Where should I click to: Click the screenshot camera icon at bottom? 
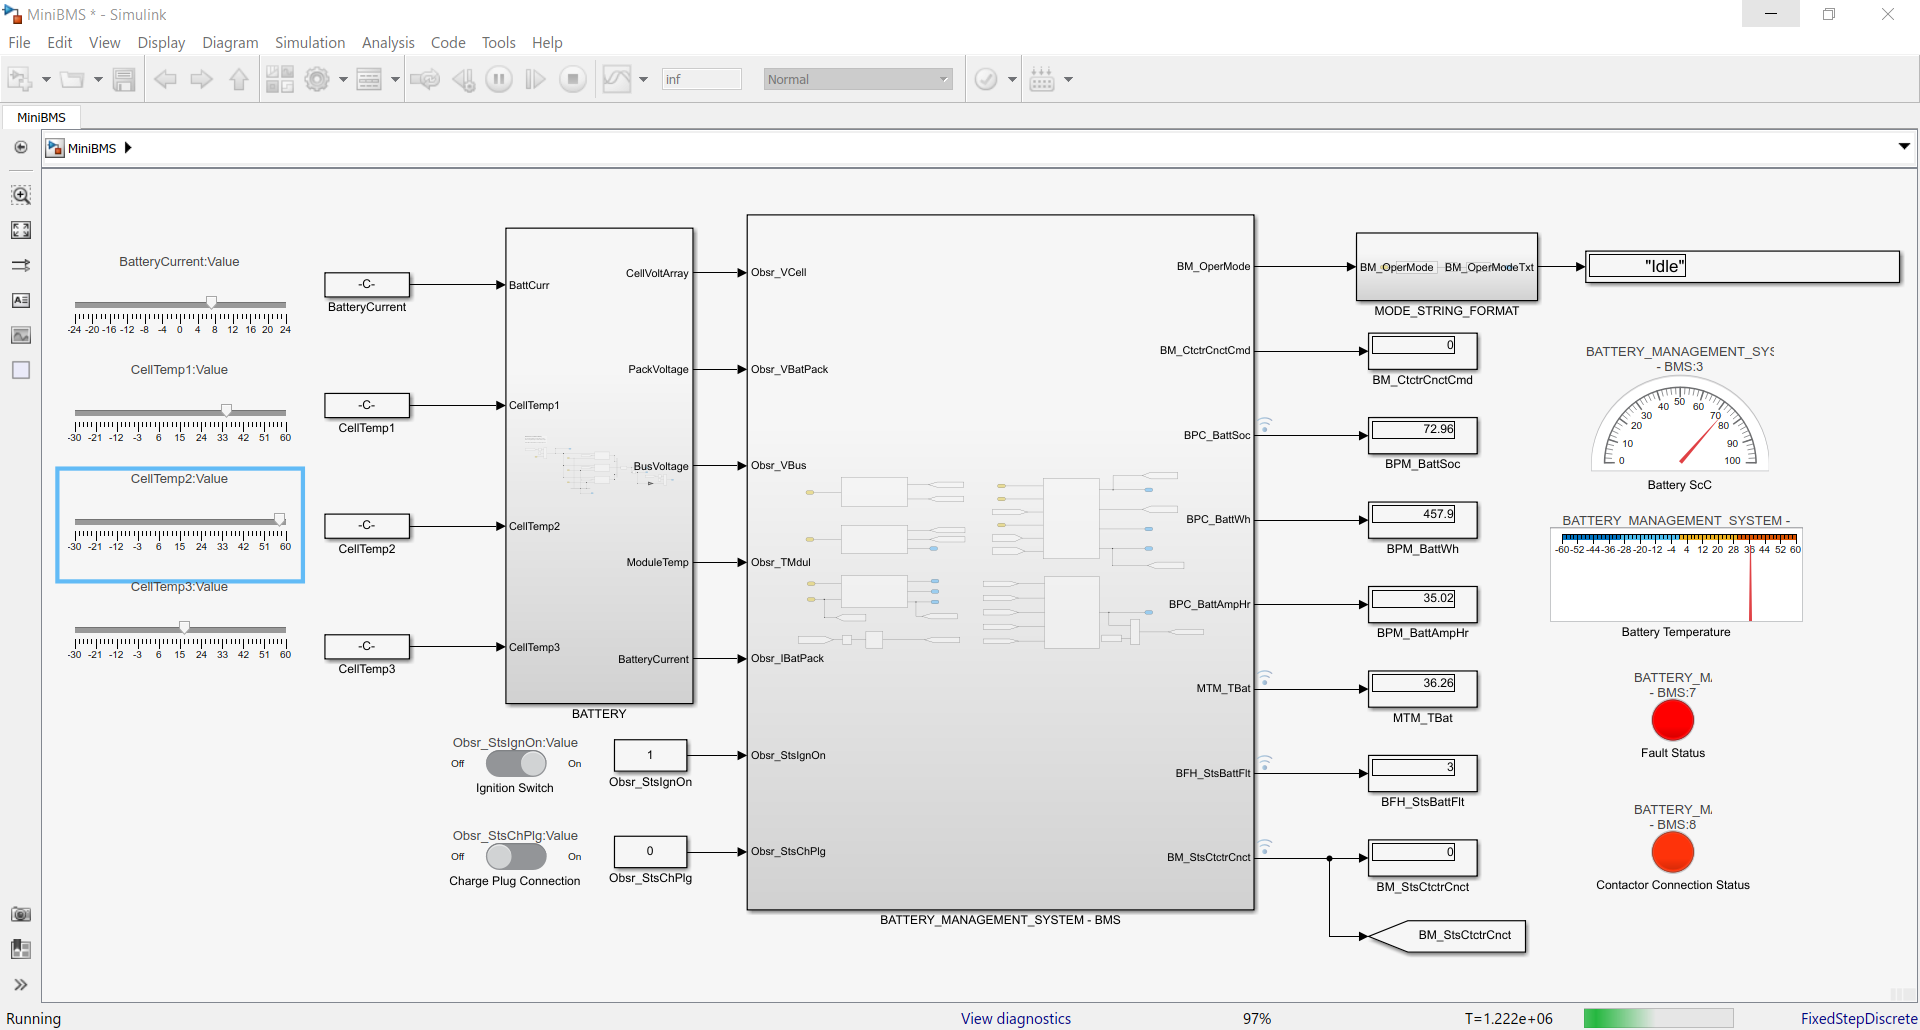coord(21,914)
